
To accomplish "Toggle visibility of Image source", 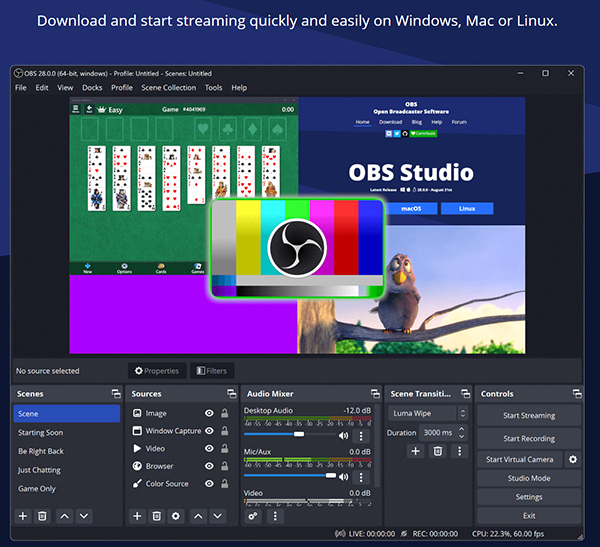I will click(209, 413).
